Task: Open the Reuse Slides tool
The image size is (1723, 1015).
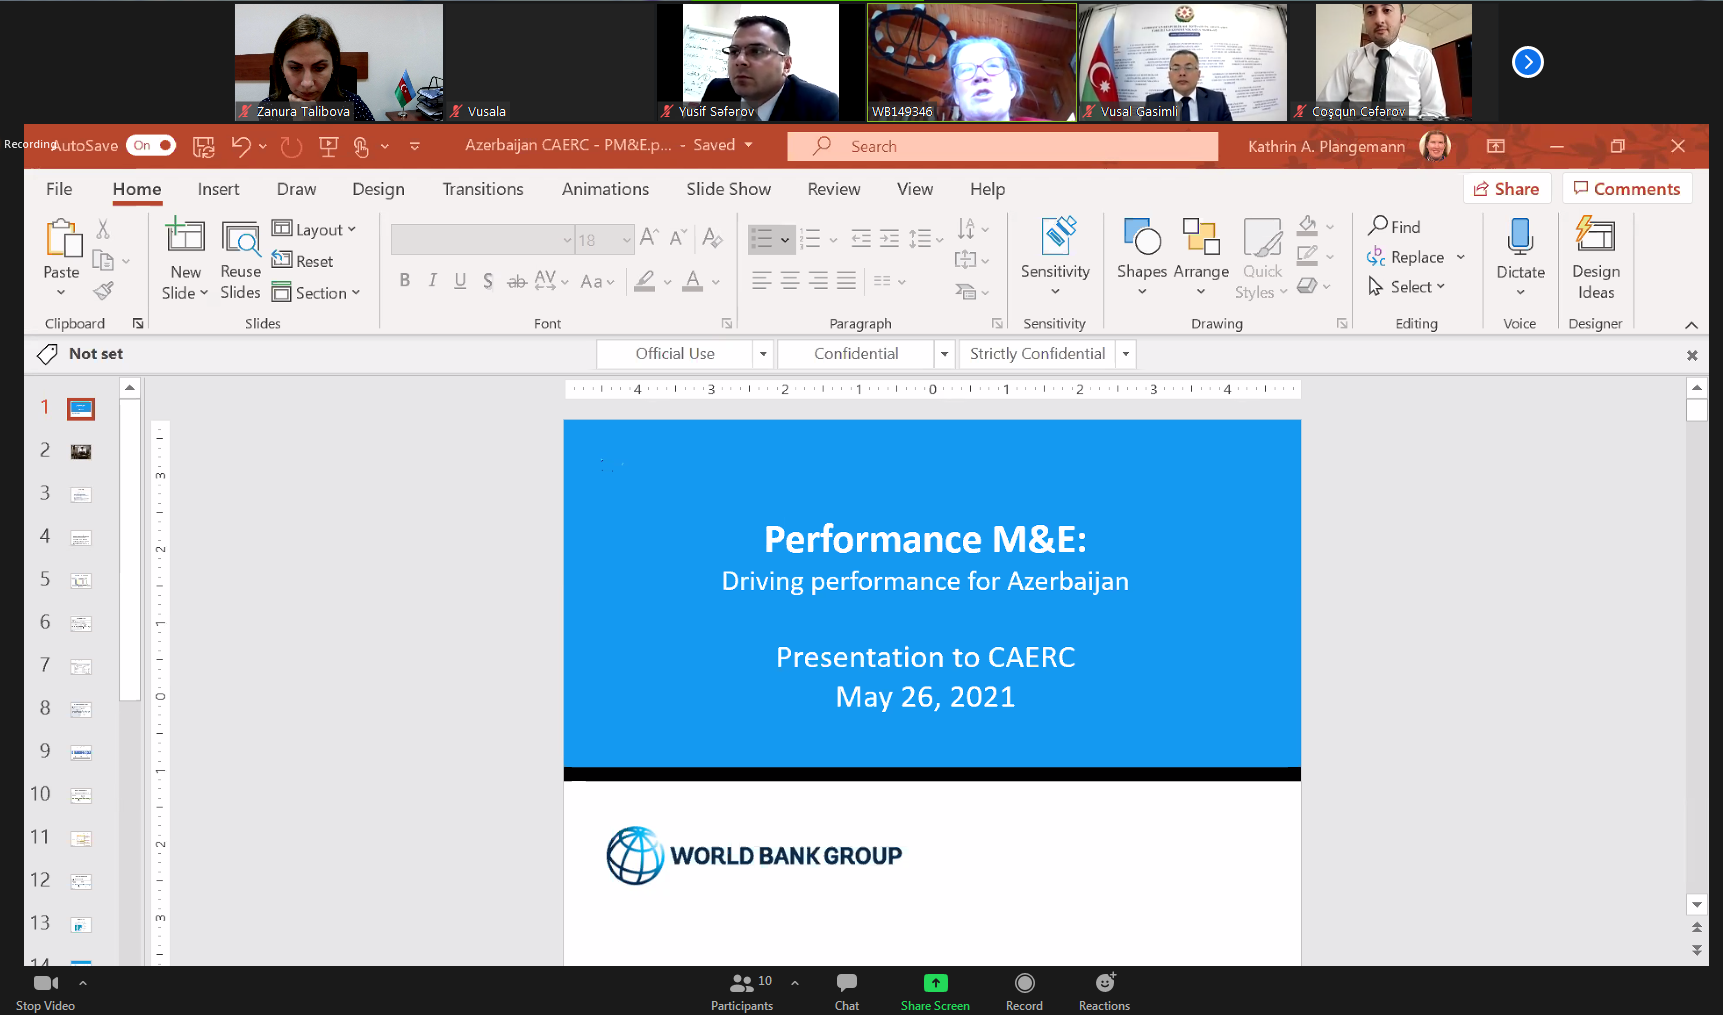Action: (241, 260)
